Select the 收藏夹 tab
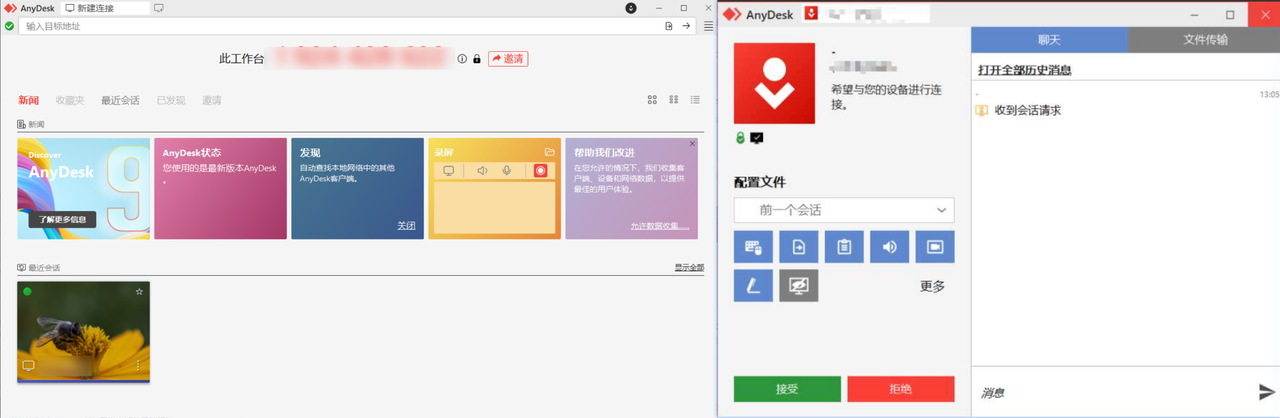1280x418 pixels. pyautogui.click(x=70, y=100)
